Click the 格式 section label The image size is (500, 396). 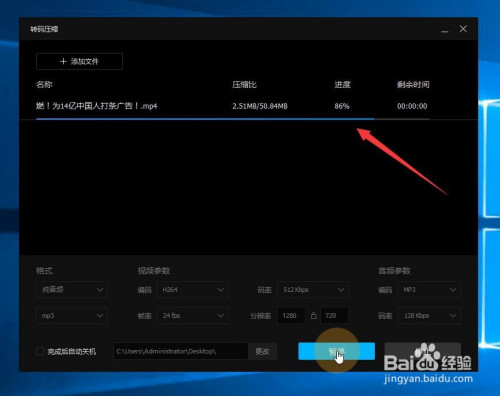point(44,270)
